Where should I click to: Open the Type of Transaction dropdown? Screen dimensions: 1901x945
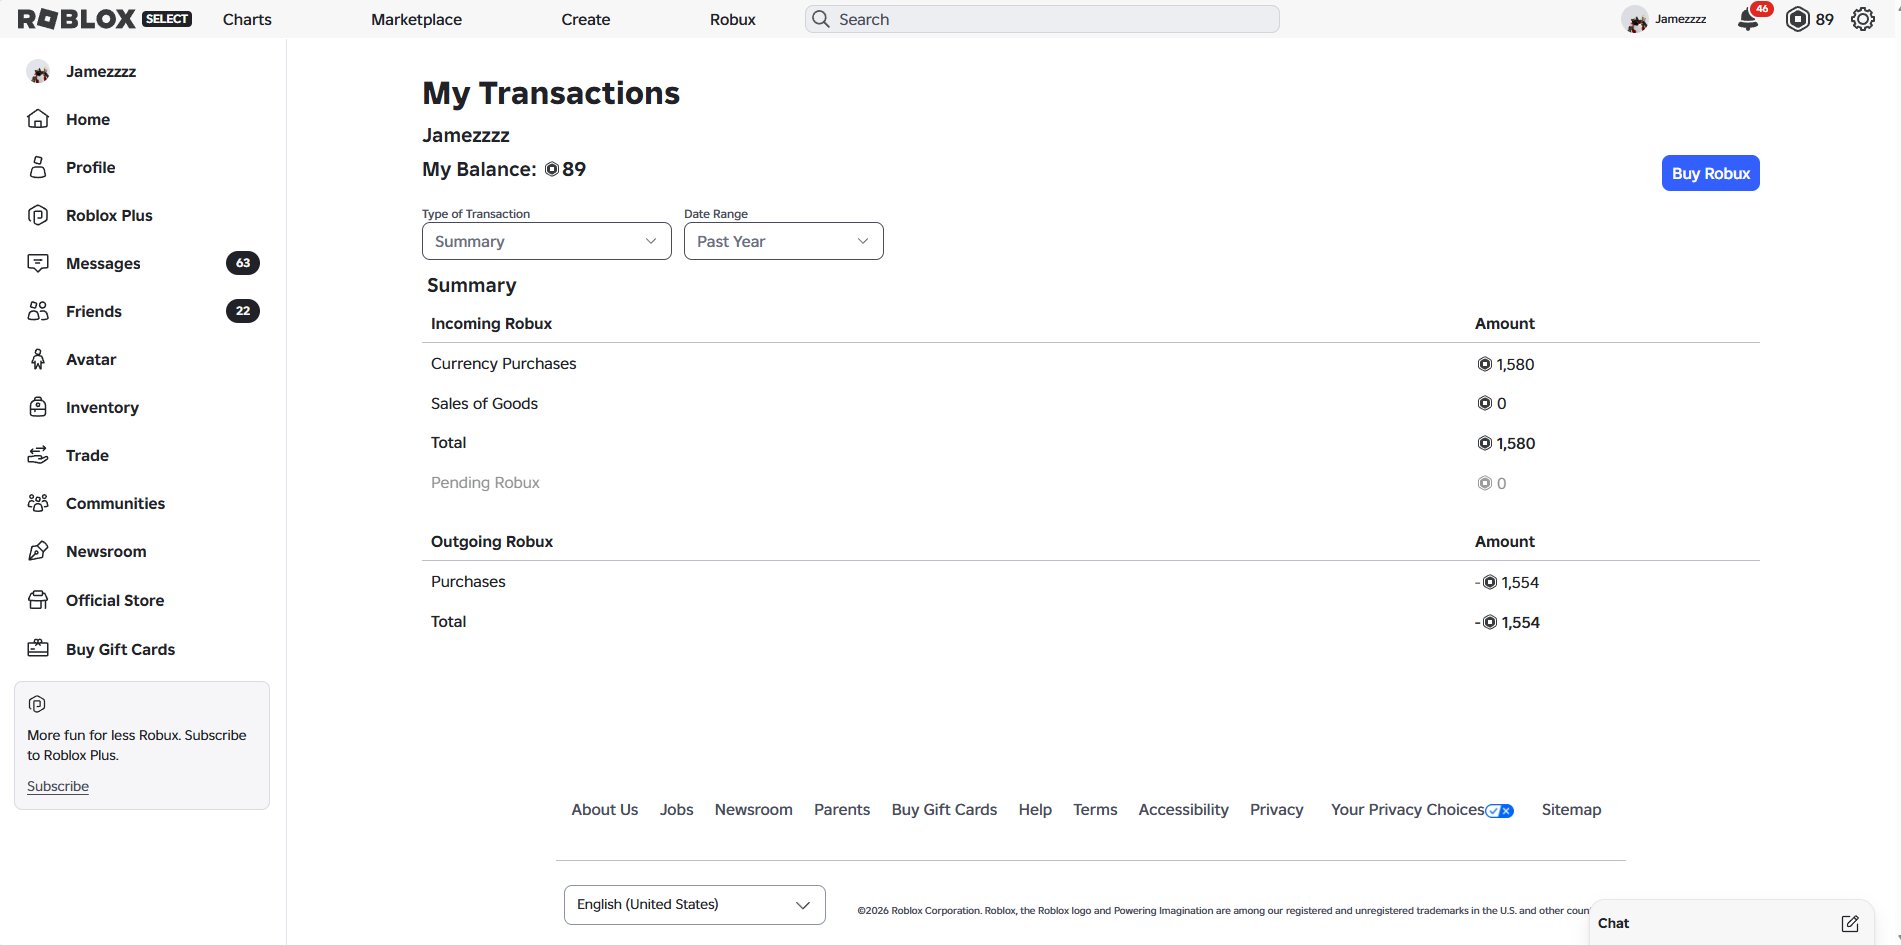(547, 241)
